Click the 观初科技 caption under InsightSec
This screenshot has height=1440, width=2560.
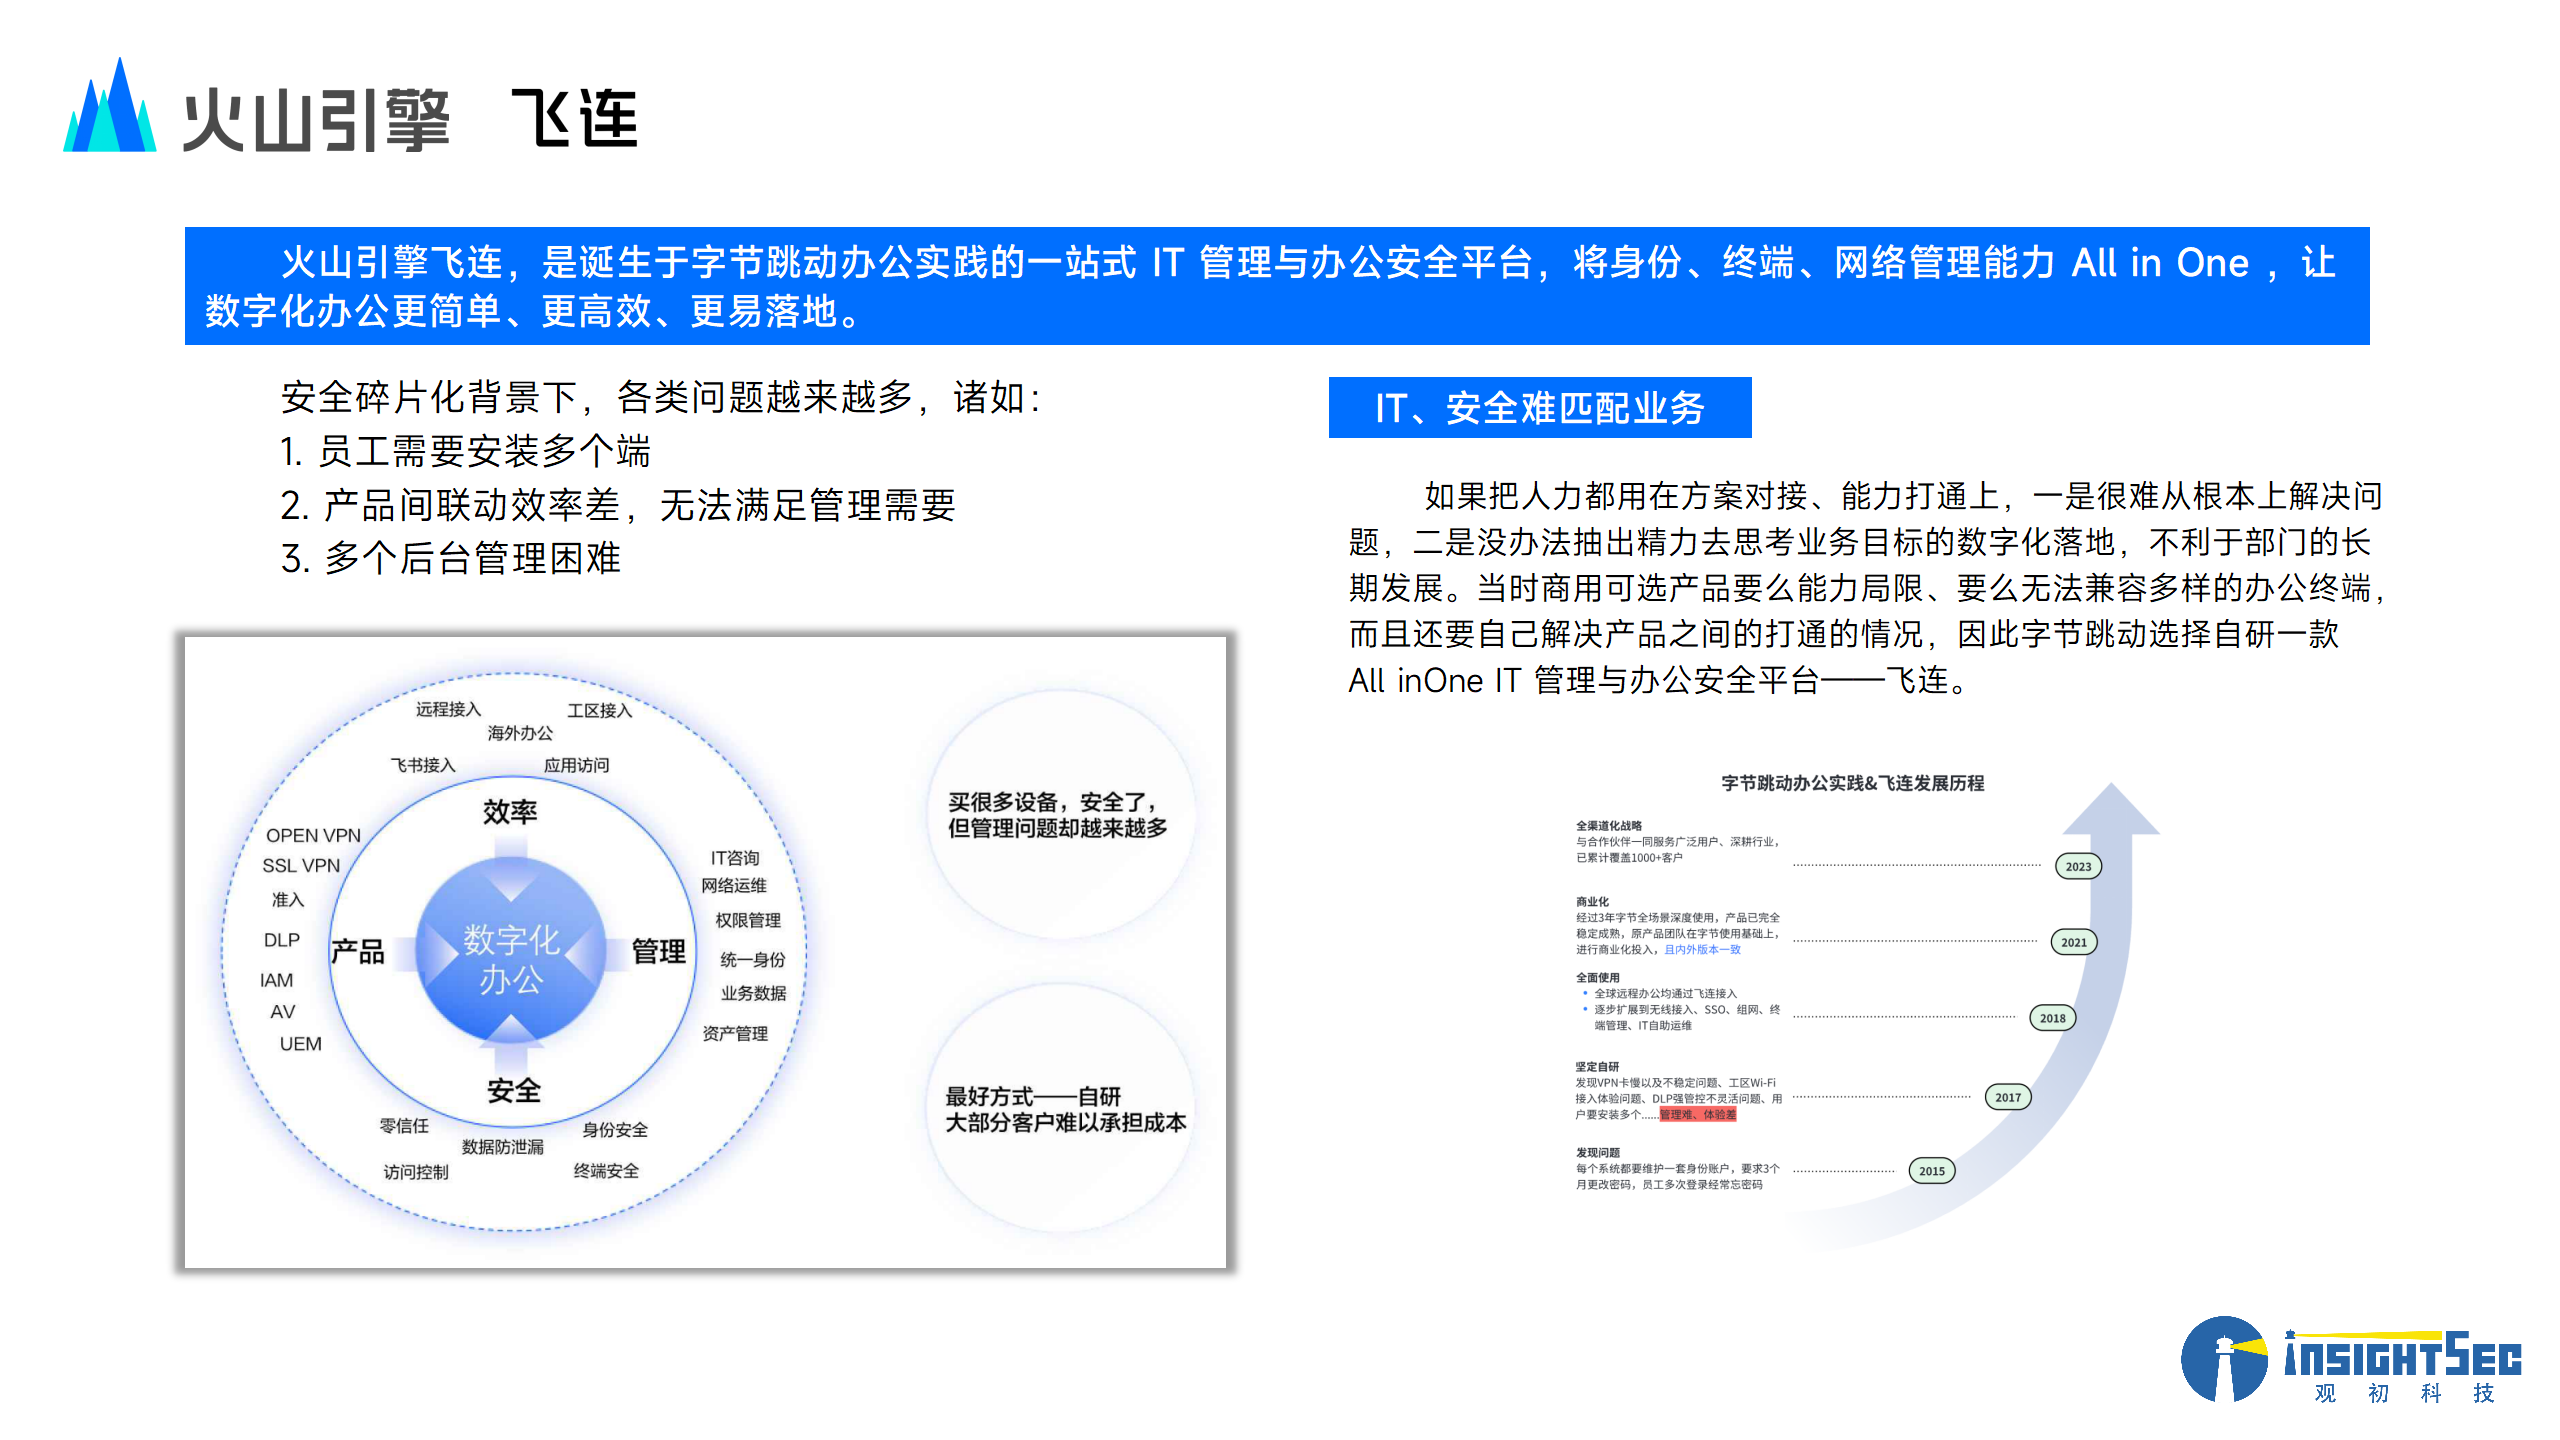tap(2403, 1393)
